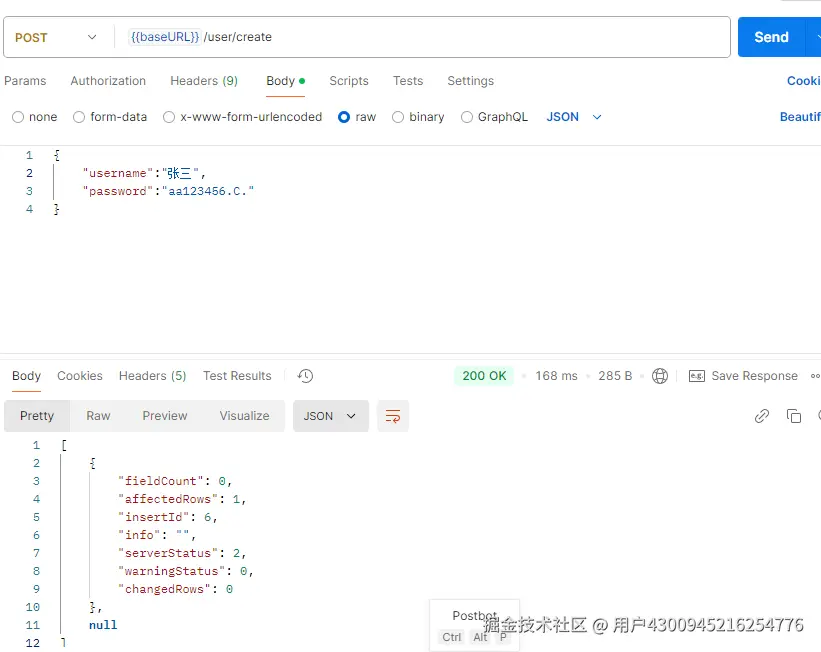Click the "serverStatus": 2 response line
This screenshot has height=652, width=821.
click(182, 553)
